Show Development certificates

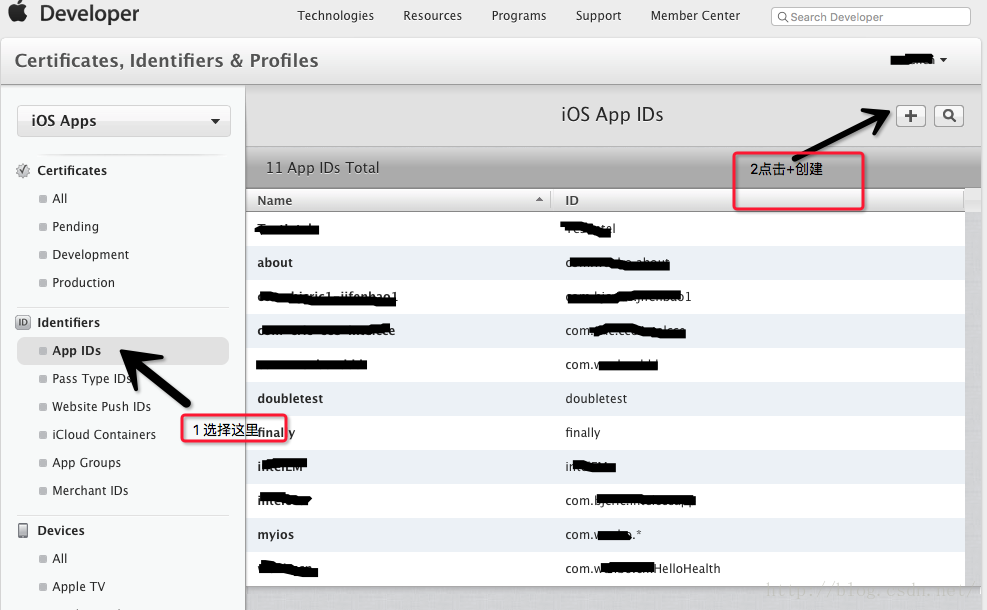coord(91,255)
